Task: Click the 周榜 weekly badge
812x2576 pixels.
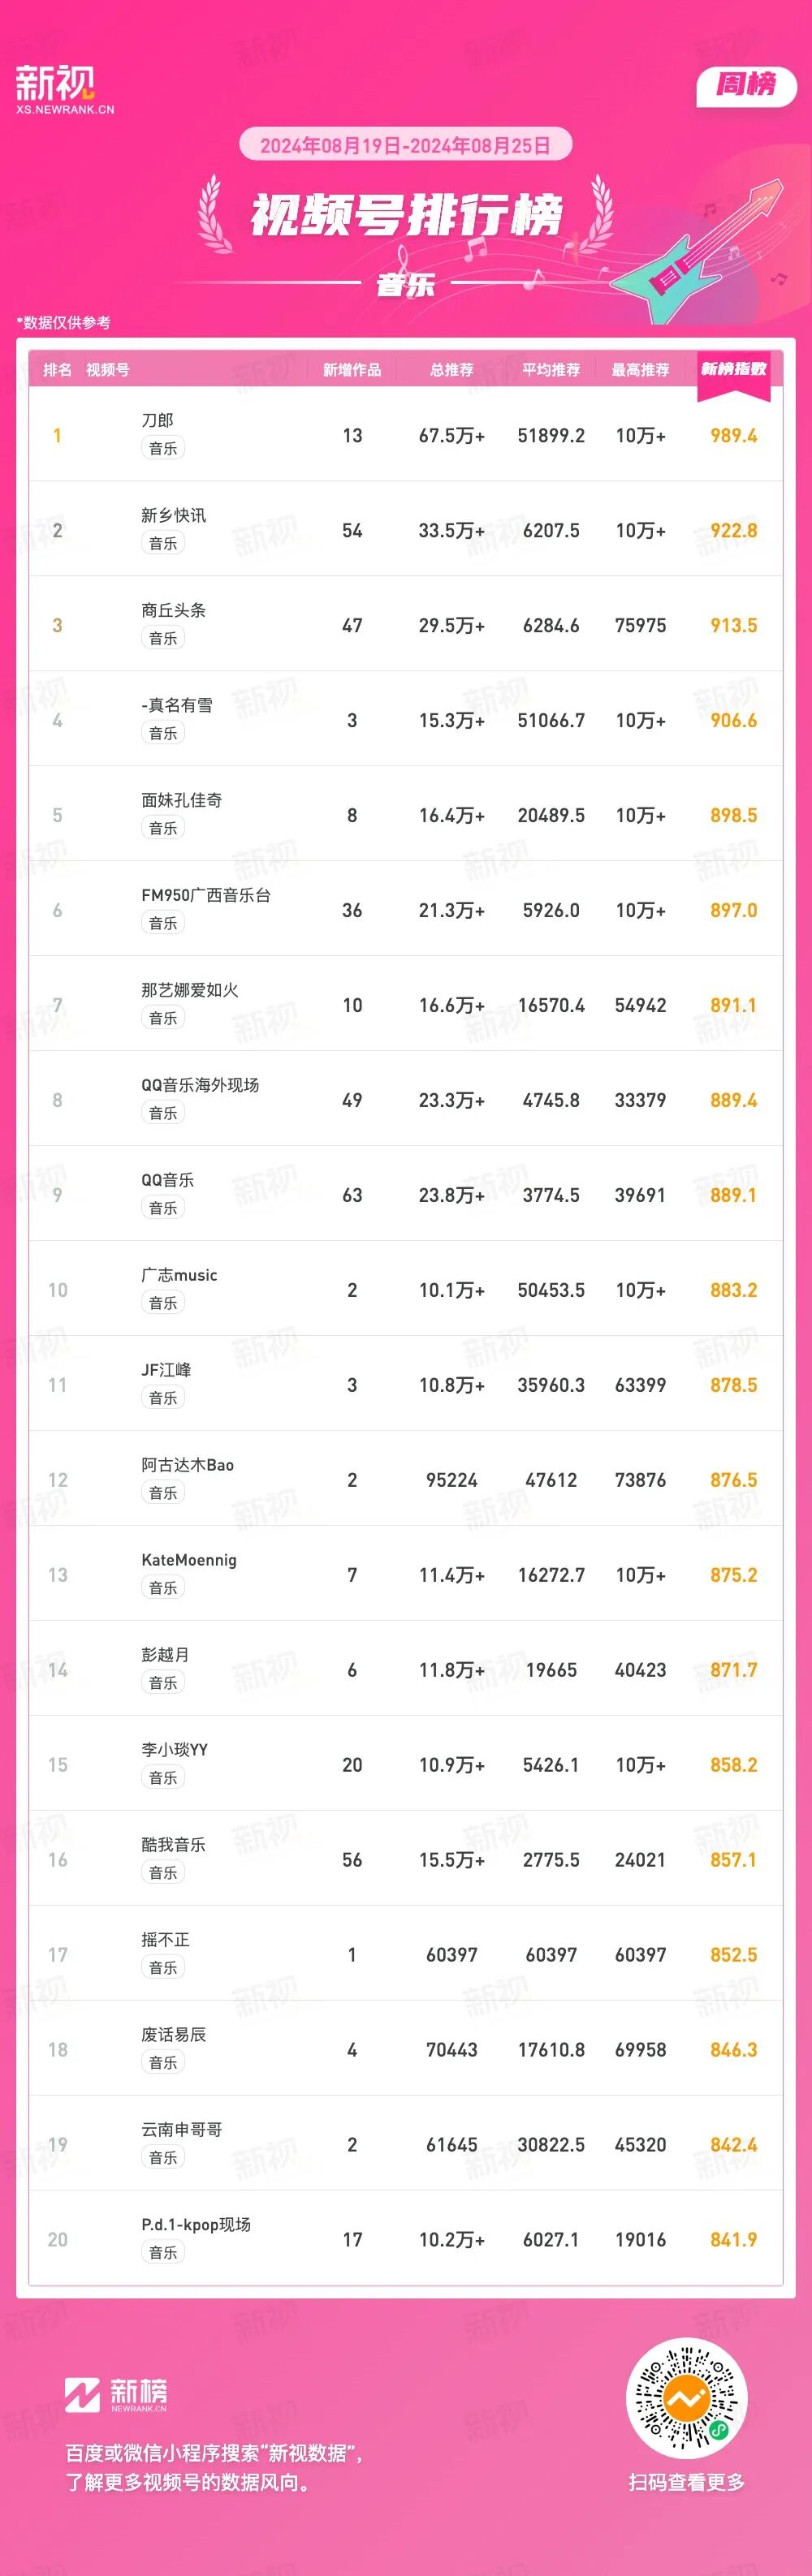Action: [x=745, y=84]
